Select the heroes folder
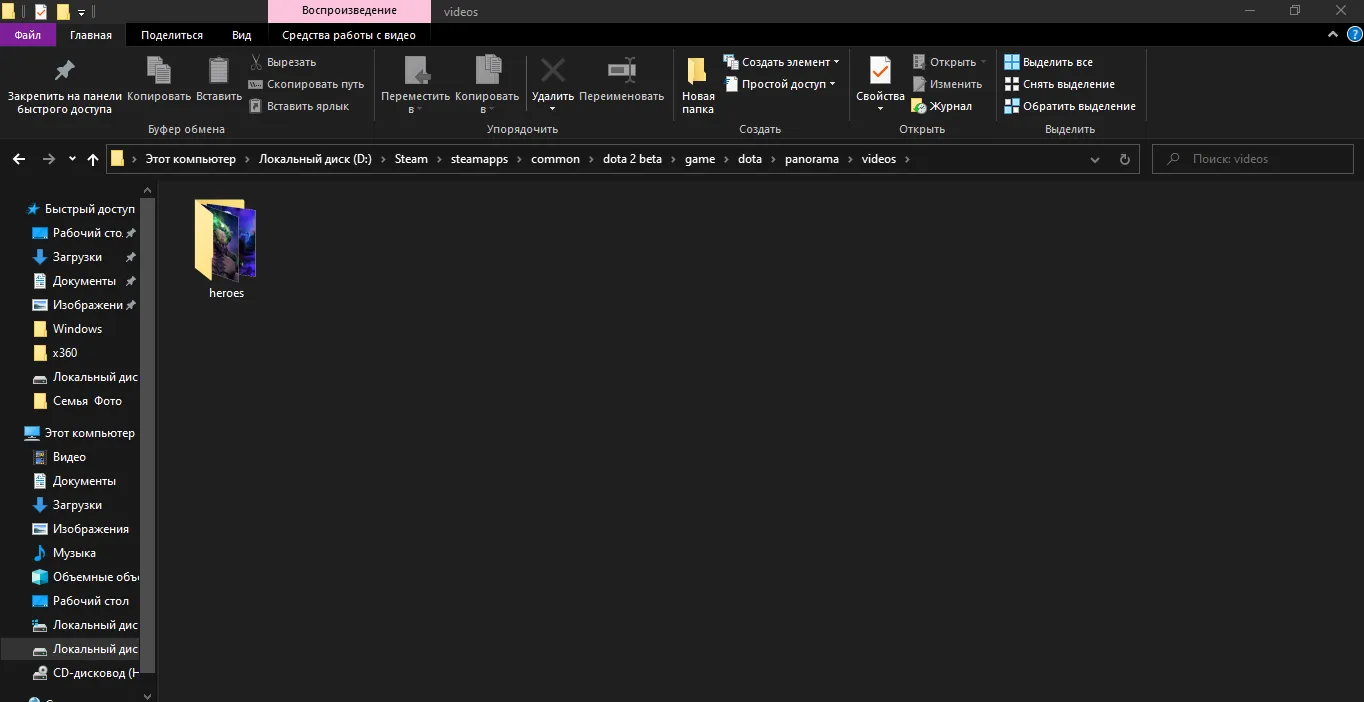The height and width of the screenshot is (702, 1364). click(226, 250)
